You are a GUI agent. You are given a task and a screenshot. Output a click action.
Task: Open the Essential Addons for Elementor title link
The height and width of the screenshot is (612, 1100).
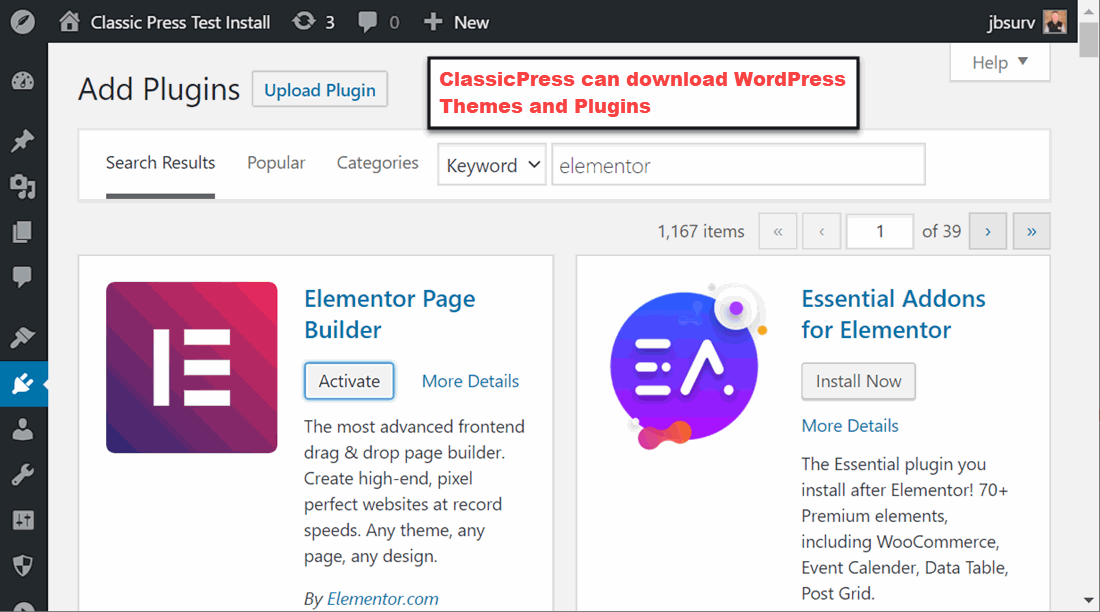click(893, 314)
